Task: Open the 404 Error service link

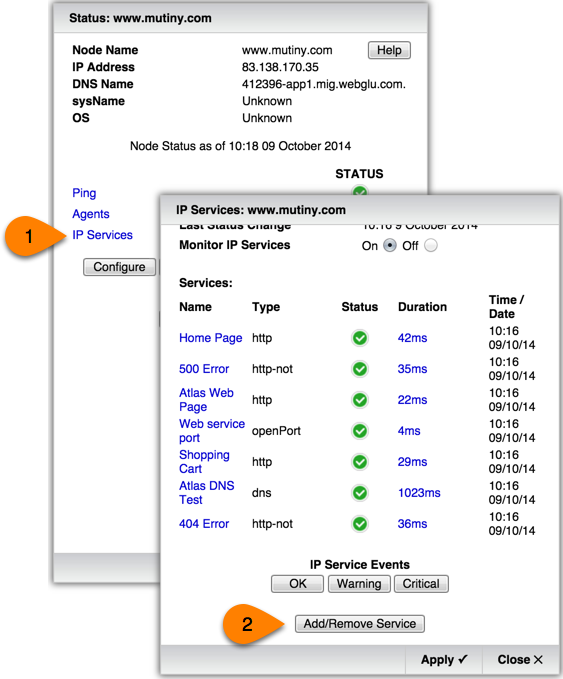Action: 204,524
